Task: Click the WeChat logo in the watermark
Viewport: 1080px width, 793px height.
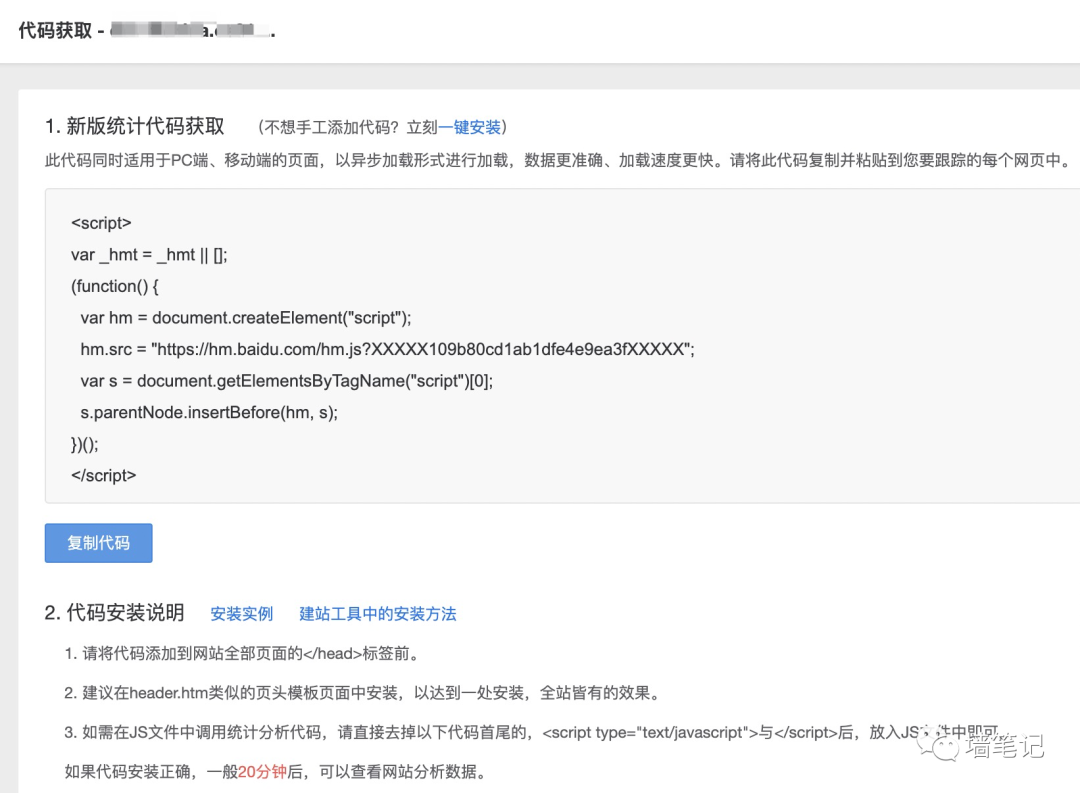Action: point(939,745)
